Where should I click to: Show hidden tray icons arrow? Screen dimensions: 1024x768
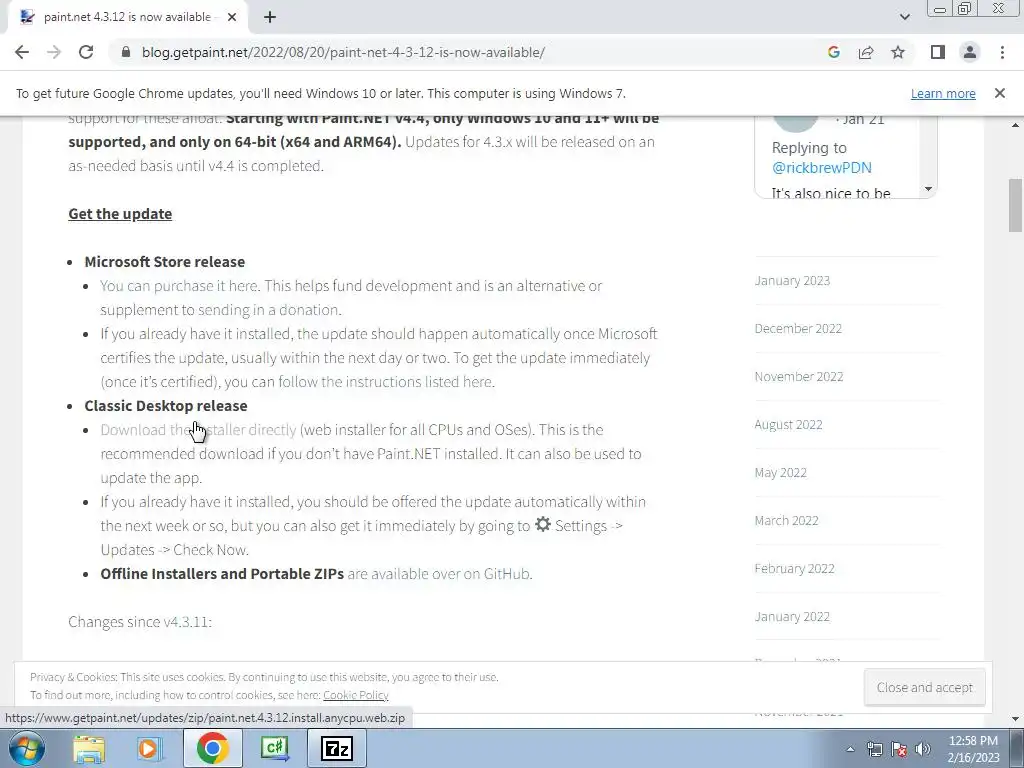[x=850, y=749]
